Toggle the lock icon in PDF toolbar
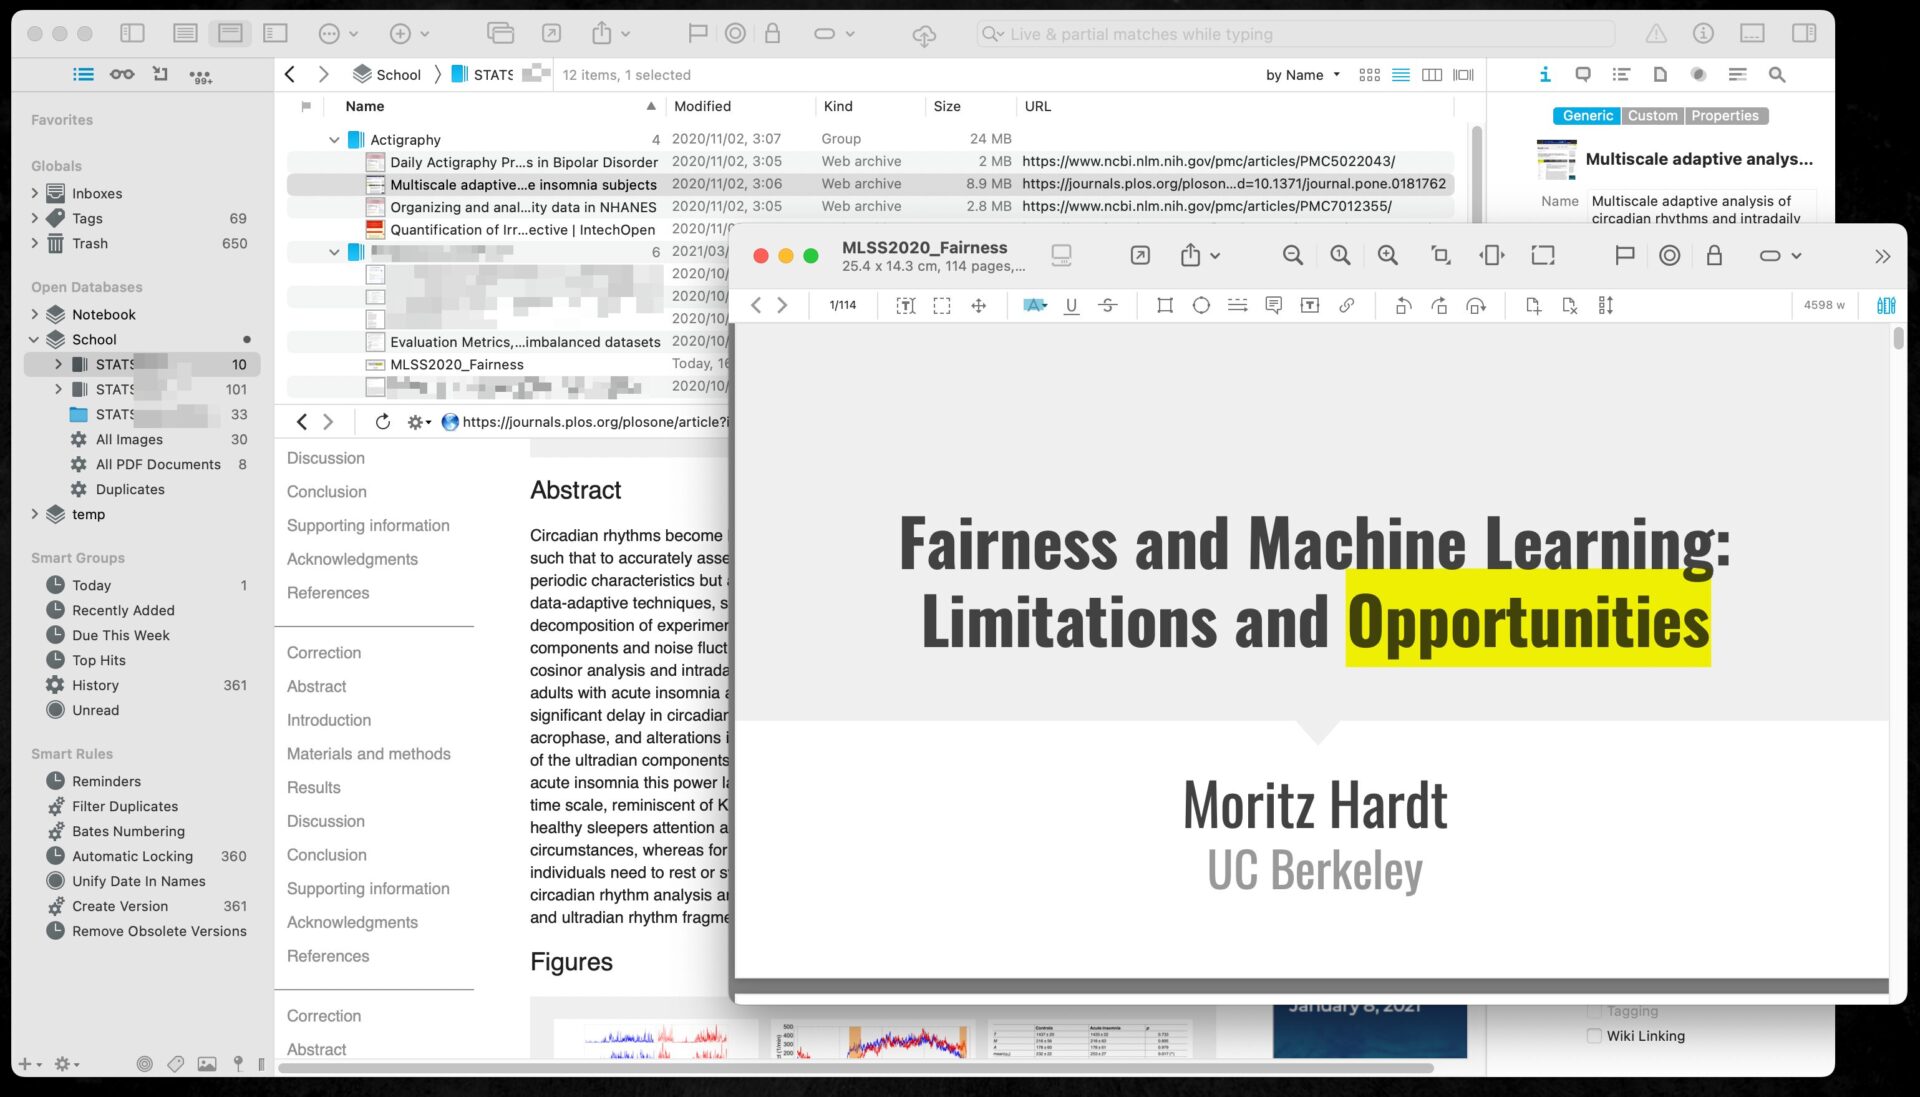Viewport: 1920px width, 1097px height. click(x=1714, y=256)
